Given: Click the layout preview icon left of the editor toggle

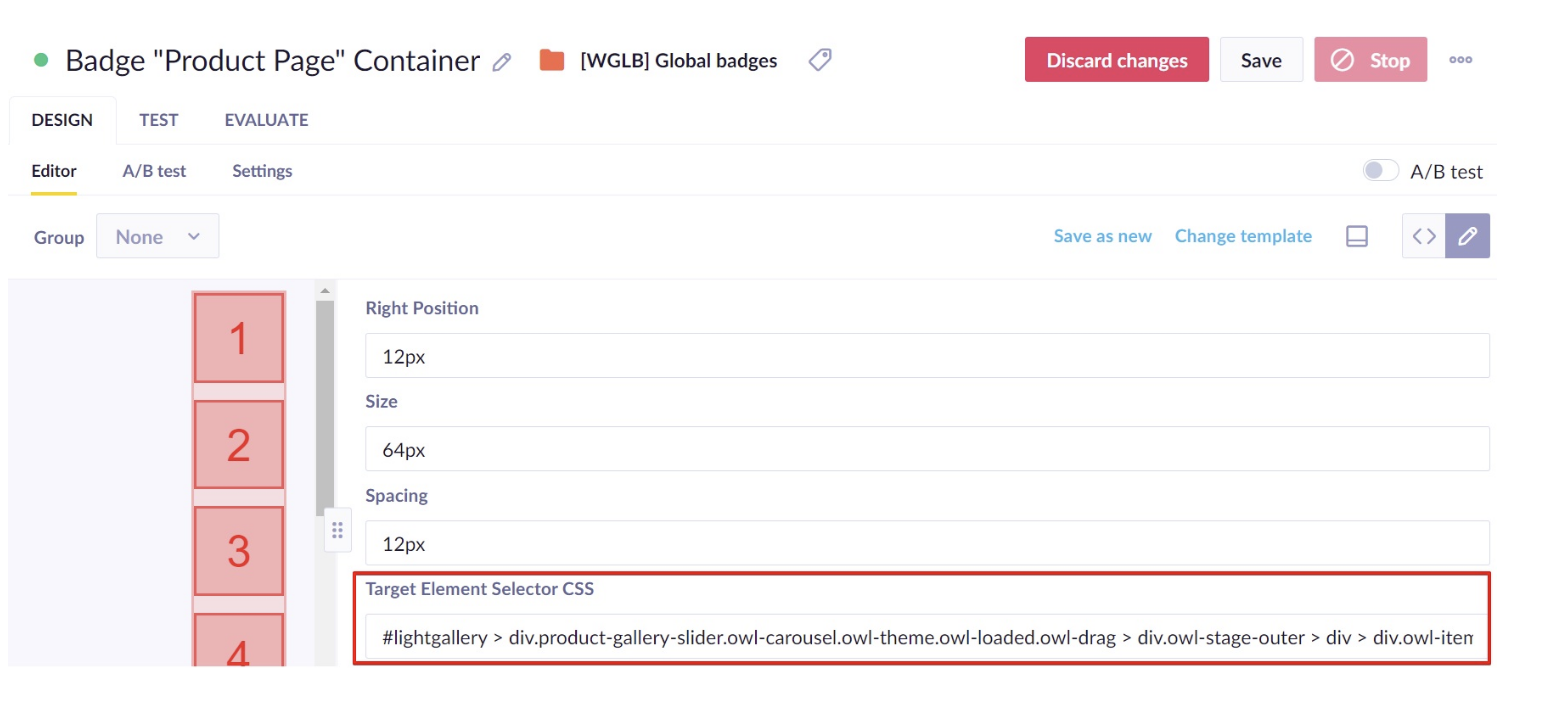Looking at the screenshot, I should (1356, 235).
